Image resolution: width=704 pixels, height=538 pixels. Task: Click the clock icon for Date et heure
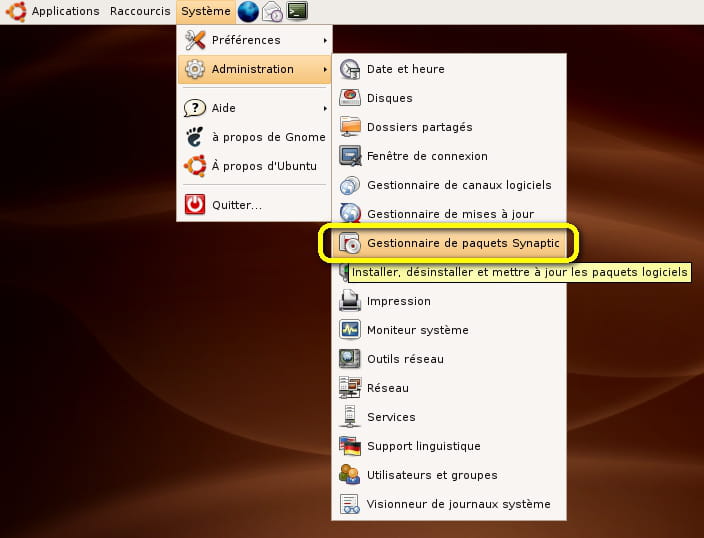[x=350, y=69]
